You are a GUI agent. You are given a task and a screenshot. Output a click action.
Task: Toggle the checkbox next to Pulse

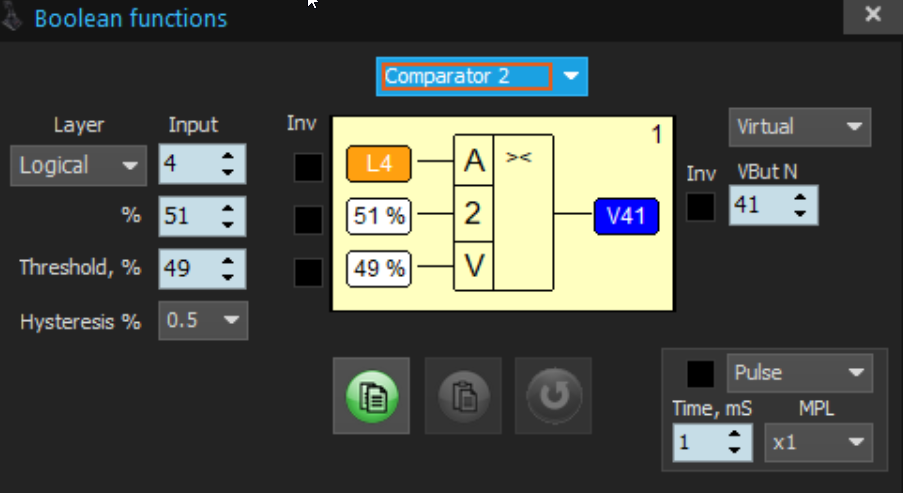coord(701,373)
